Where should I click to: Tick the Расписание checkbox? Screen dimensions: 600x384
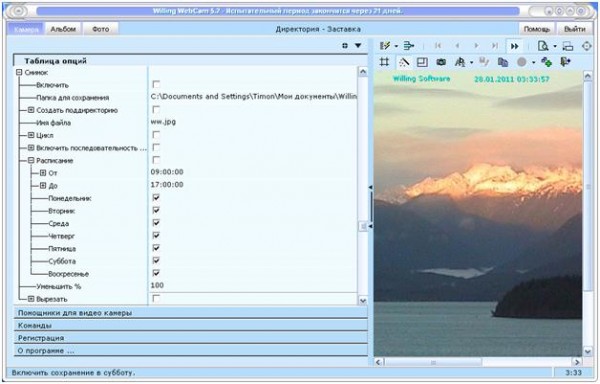(x=156, y=160)
